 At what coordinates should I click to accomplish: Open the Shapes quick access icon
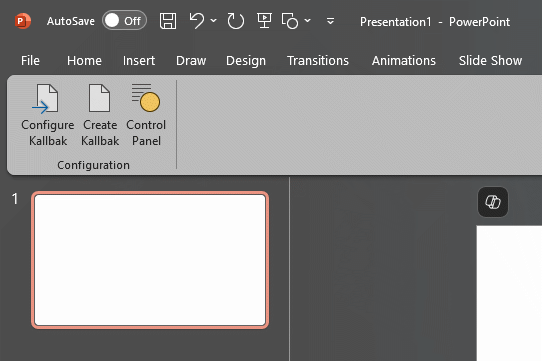click(290, 21)
